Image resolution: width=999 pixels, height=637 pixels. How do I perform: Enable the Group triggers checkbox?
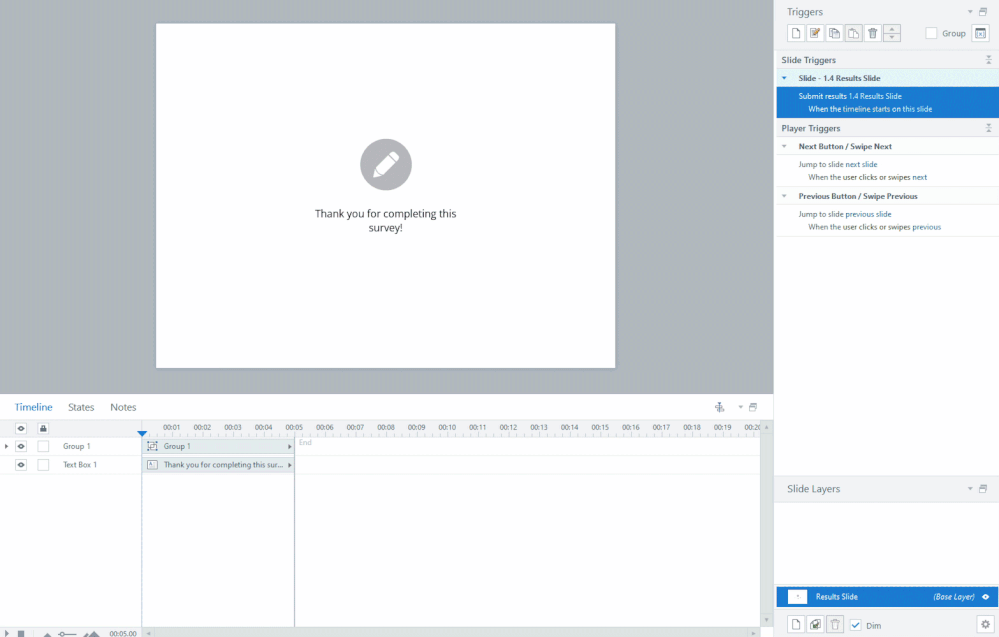(931, 33)
